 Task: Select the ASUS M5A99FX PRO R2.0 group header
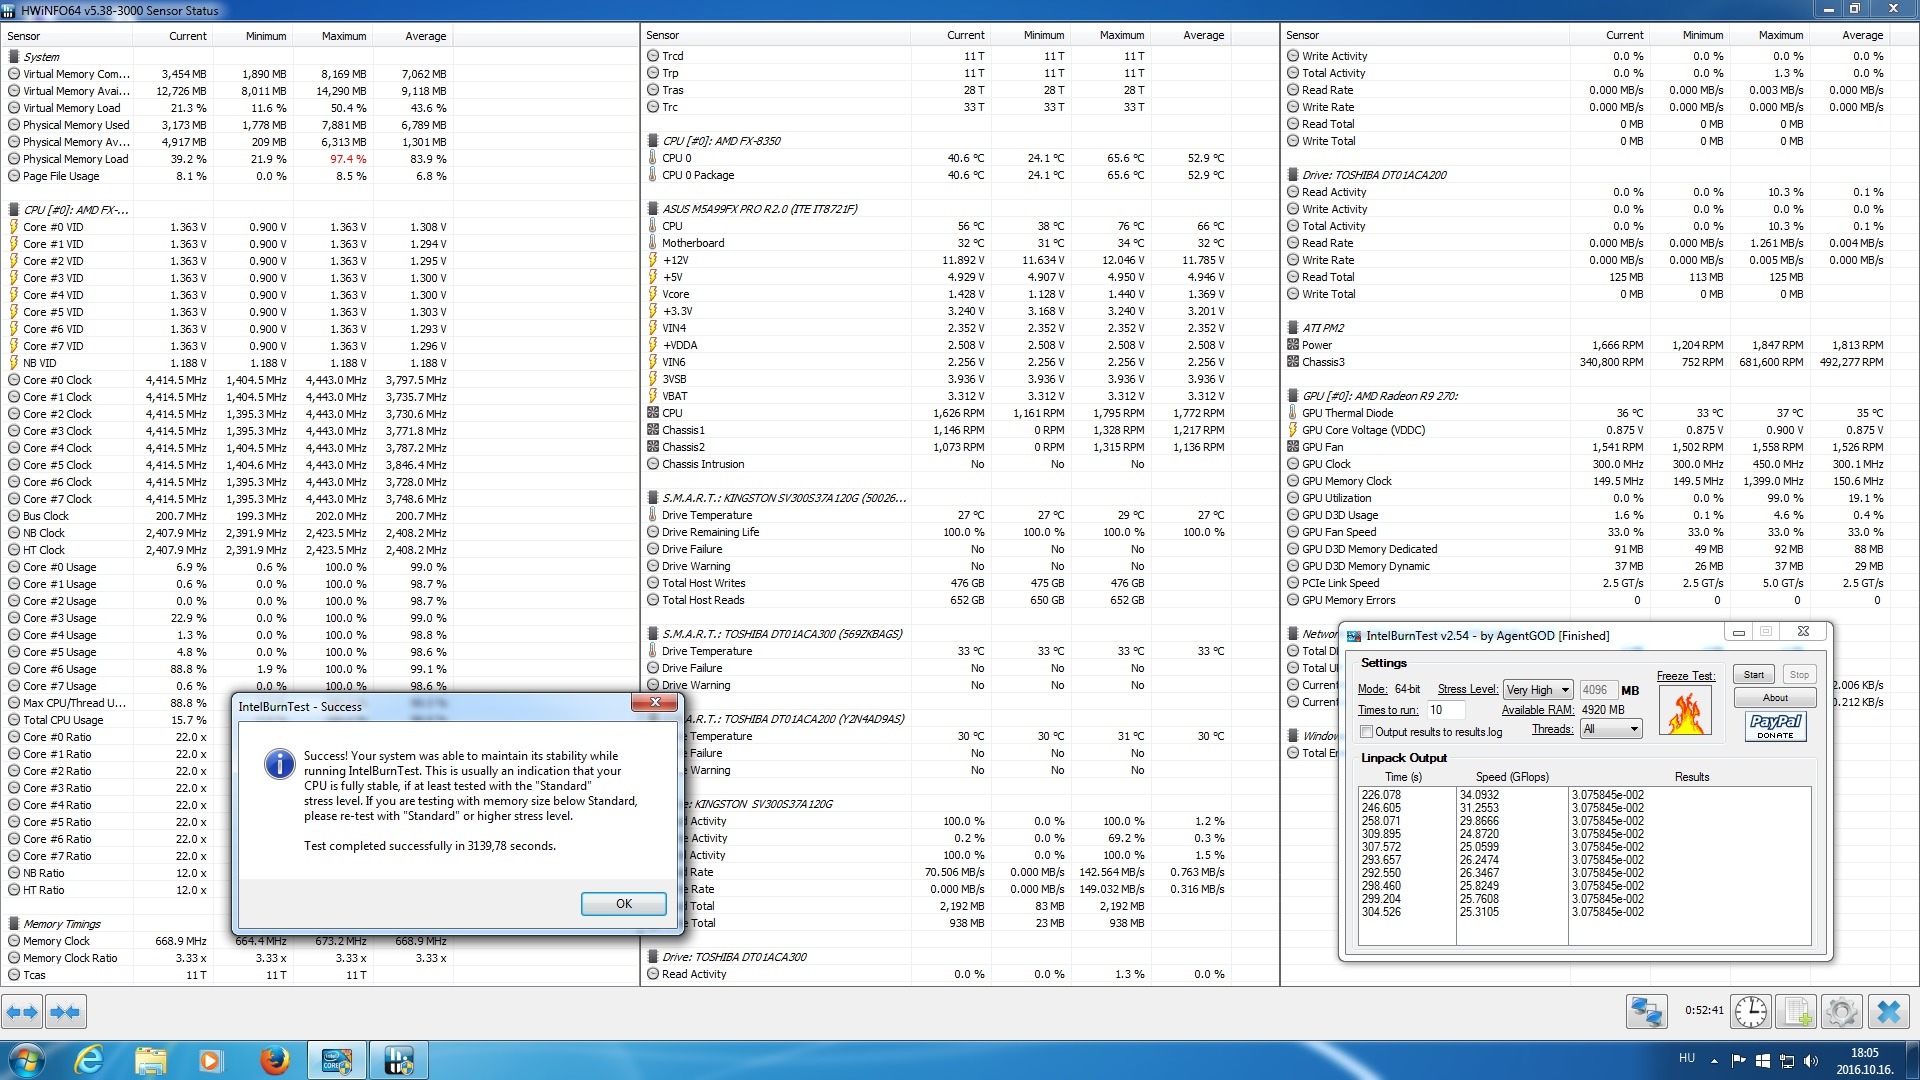pyautogui.click(x=759, y=209)
